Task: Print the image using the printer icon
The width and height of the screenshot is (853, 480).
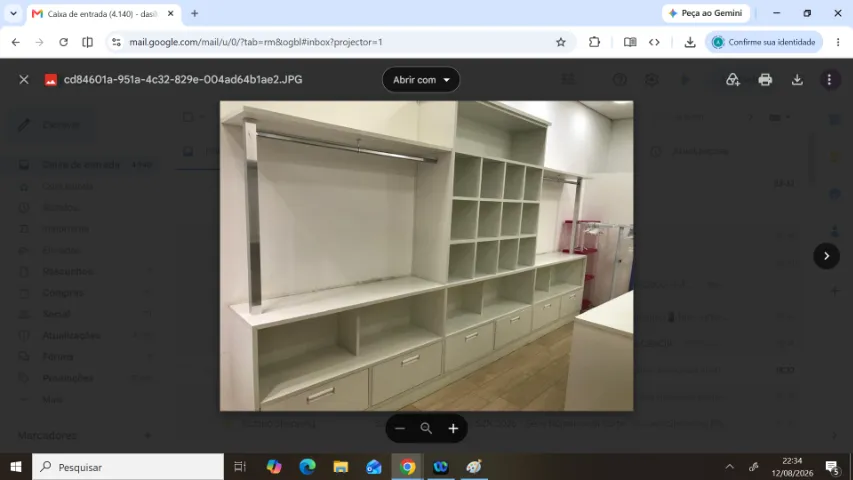Action: [x=765, y=79]
